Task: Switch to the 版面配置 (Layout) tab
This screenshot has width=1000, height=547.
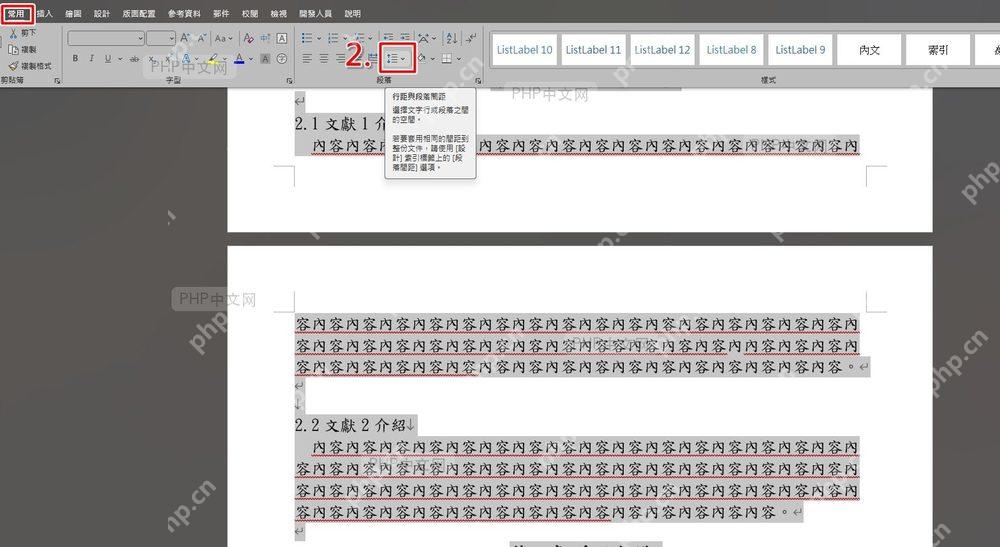Action: tap(139, 13)
